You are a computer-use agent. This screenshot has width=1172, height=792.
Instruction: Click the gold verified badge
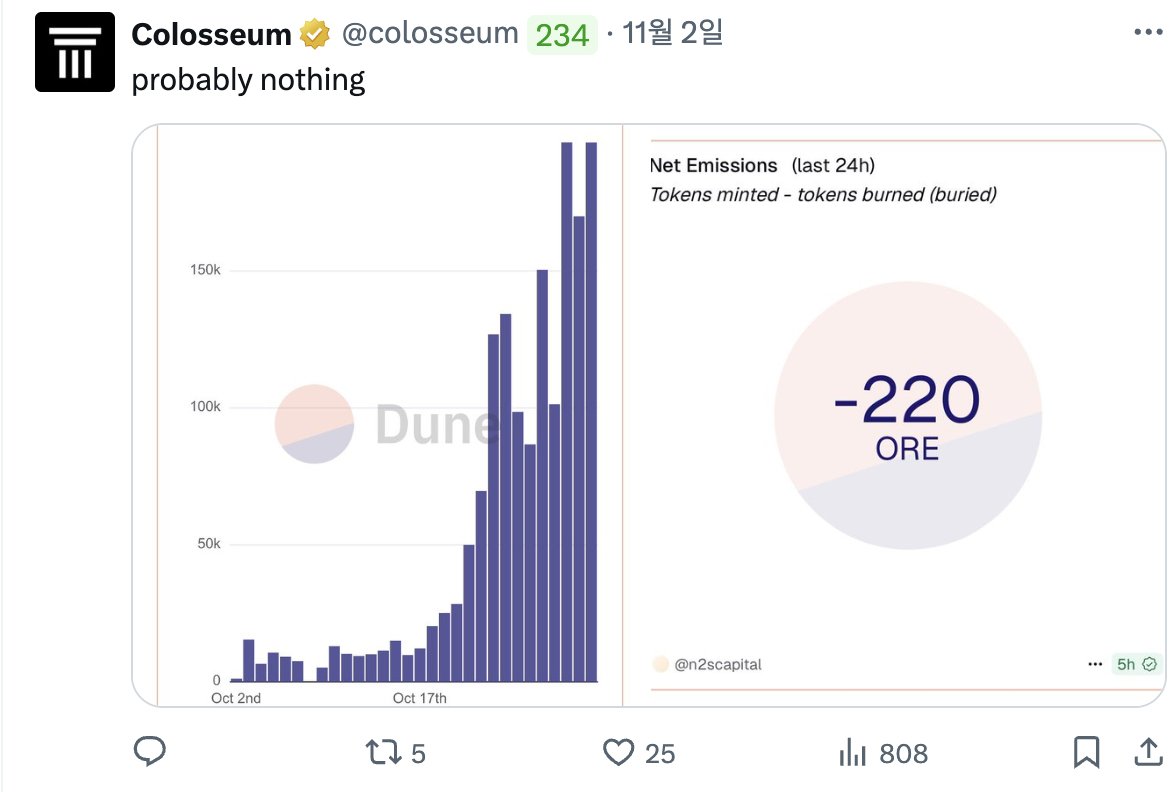315,34
